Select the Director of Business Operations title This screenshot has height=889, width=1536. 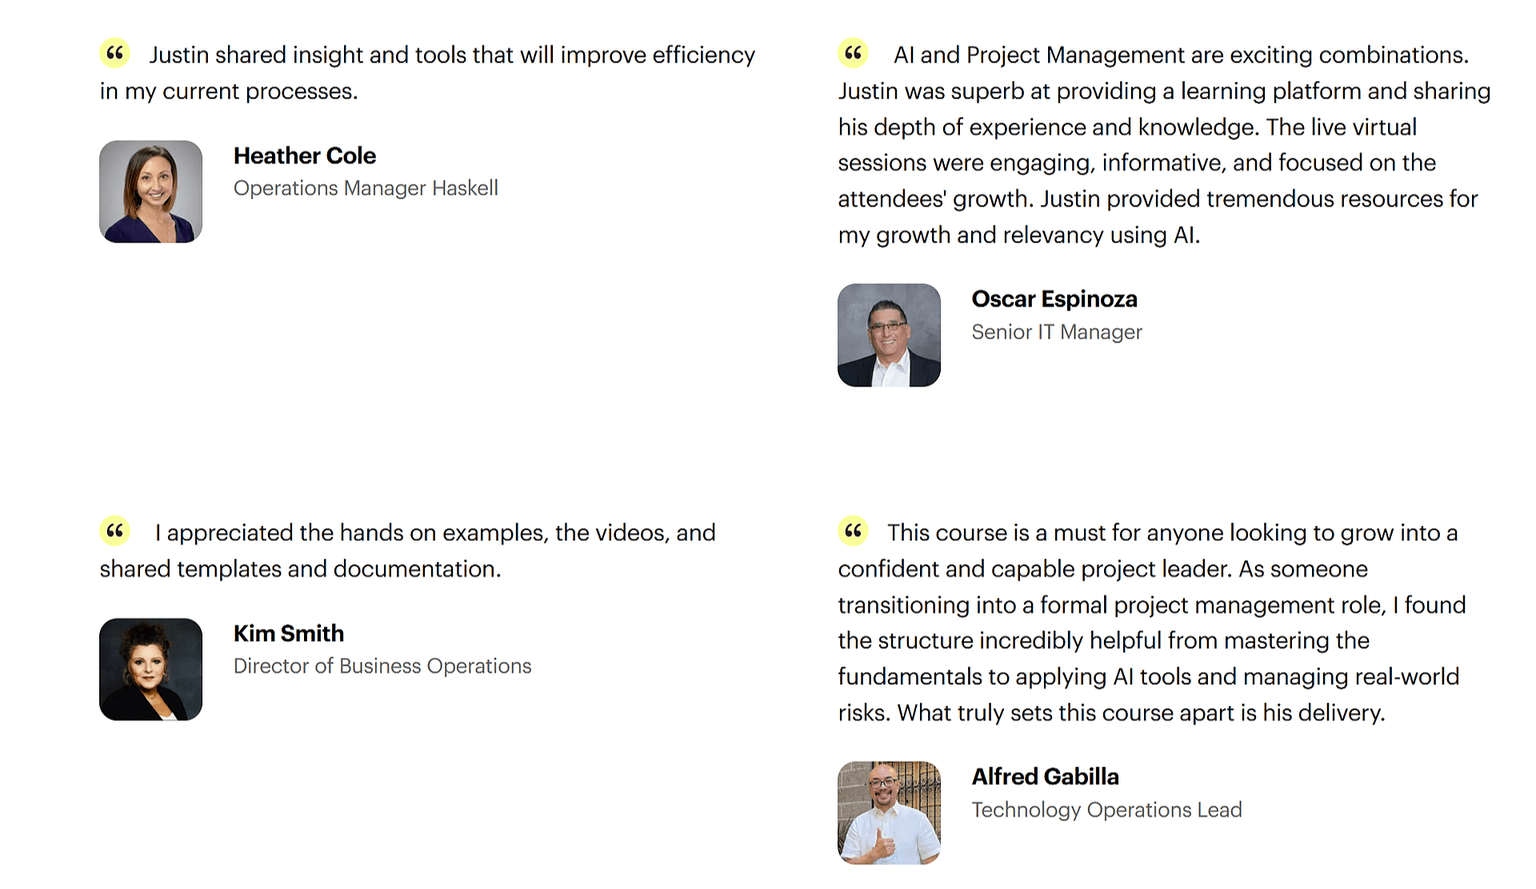[x=383, y=666]
